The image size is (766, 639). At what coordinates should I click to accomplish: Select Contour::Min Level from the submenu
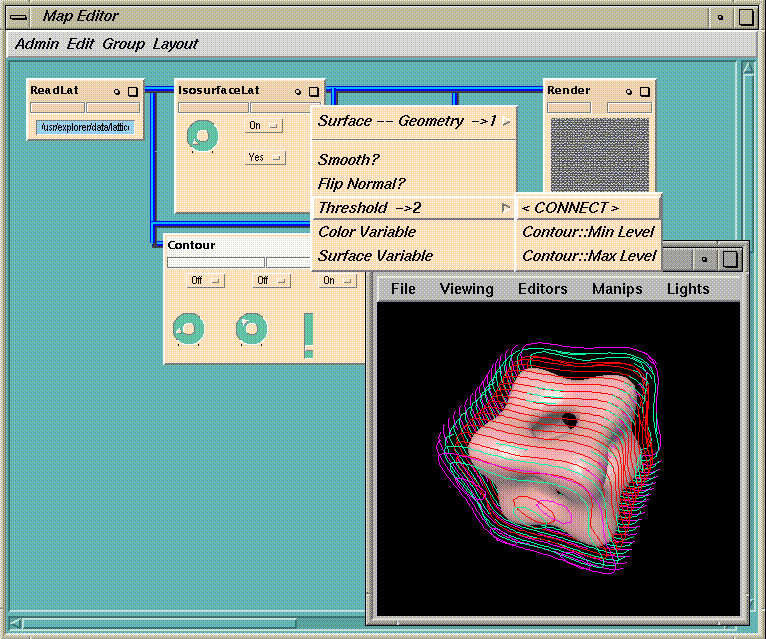(588, 232)
